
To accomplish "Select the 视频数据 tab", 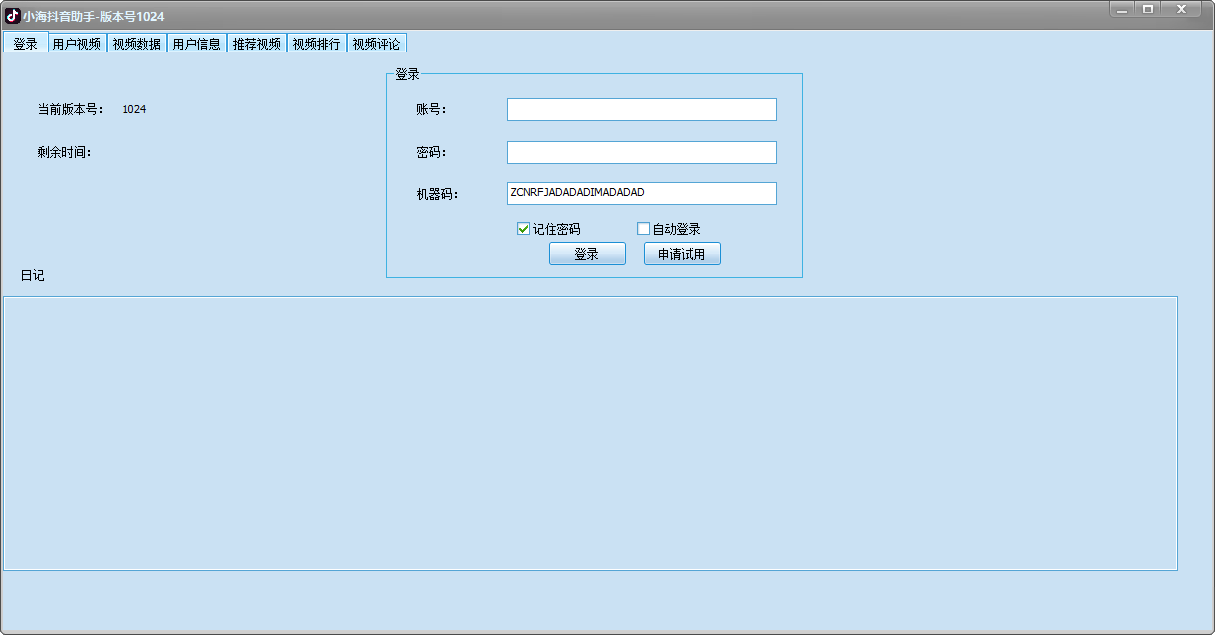I will (137, 44).
